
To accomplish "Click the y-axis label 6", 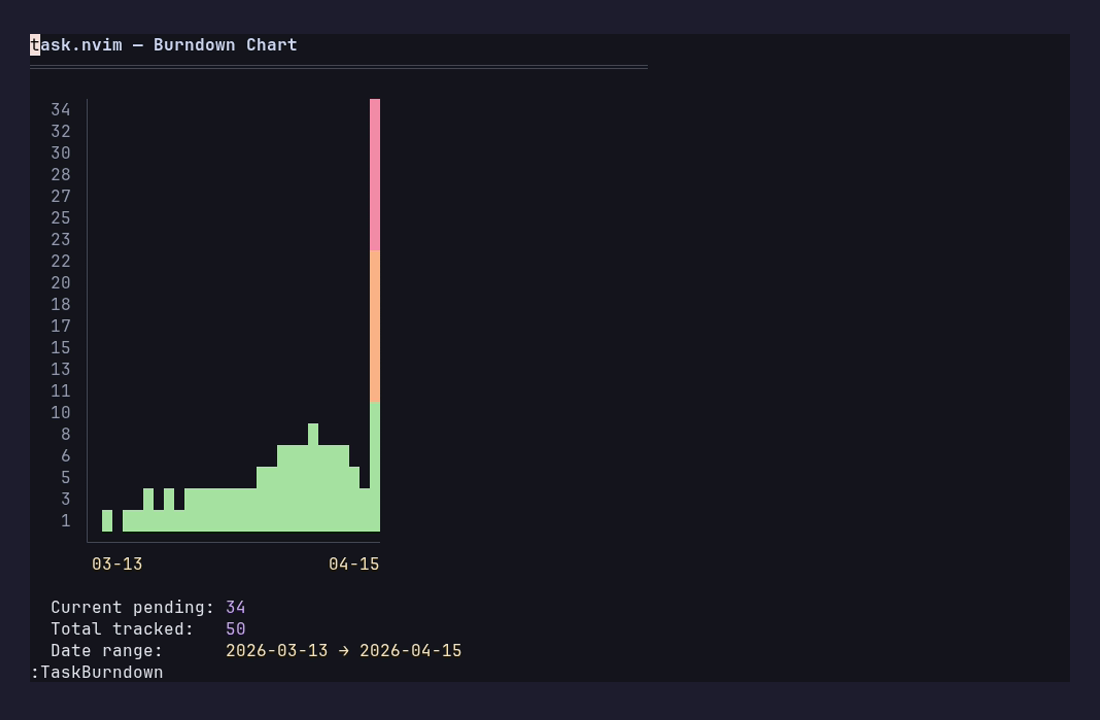I will tap(65, 456).
